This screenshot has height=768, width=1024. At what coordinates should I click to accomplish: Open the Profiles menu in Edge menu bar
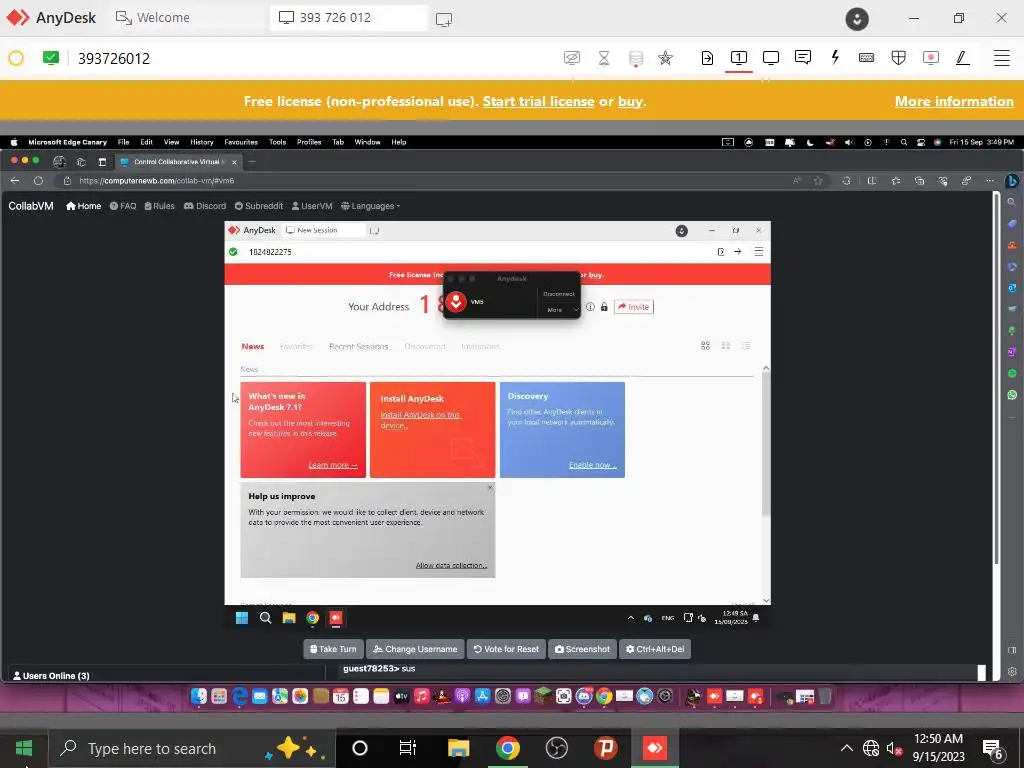coord(309,142)
